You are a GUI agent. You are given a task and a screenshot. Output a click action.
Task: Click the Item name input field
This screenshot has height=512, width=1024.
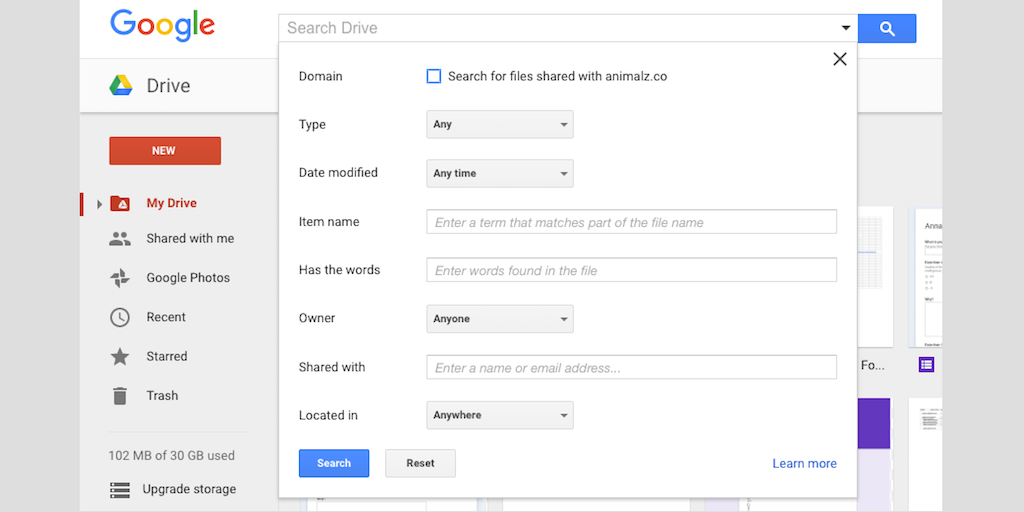(631, 222)
